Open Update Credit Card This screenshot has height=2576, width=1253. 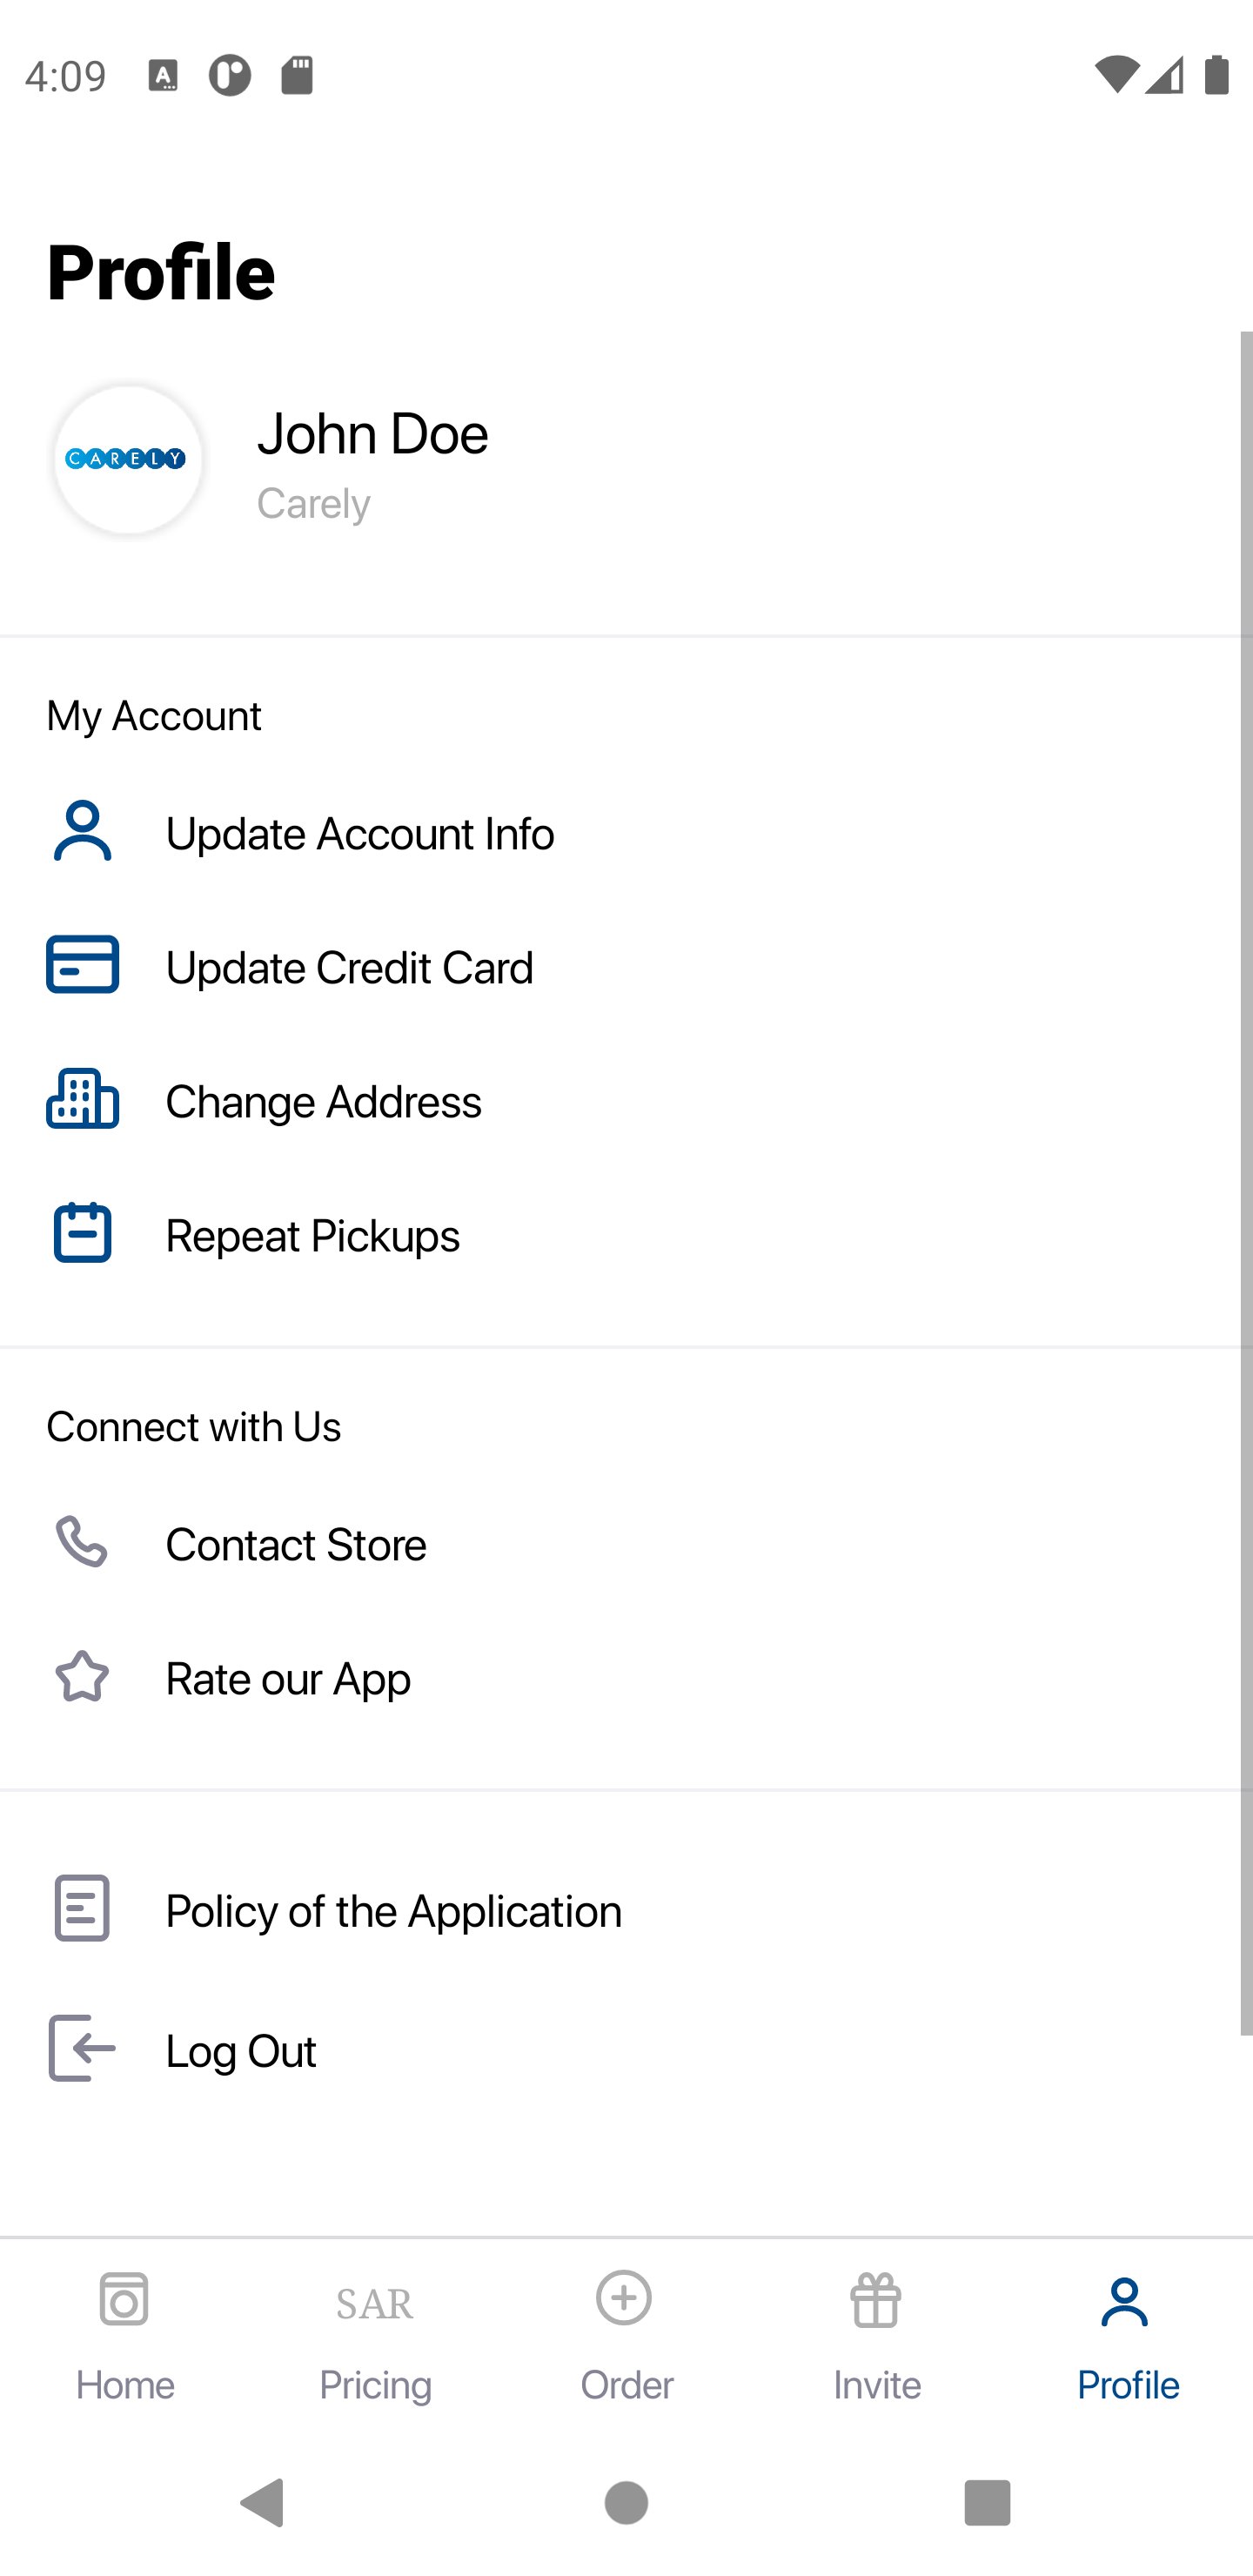tap(349, 967)
